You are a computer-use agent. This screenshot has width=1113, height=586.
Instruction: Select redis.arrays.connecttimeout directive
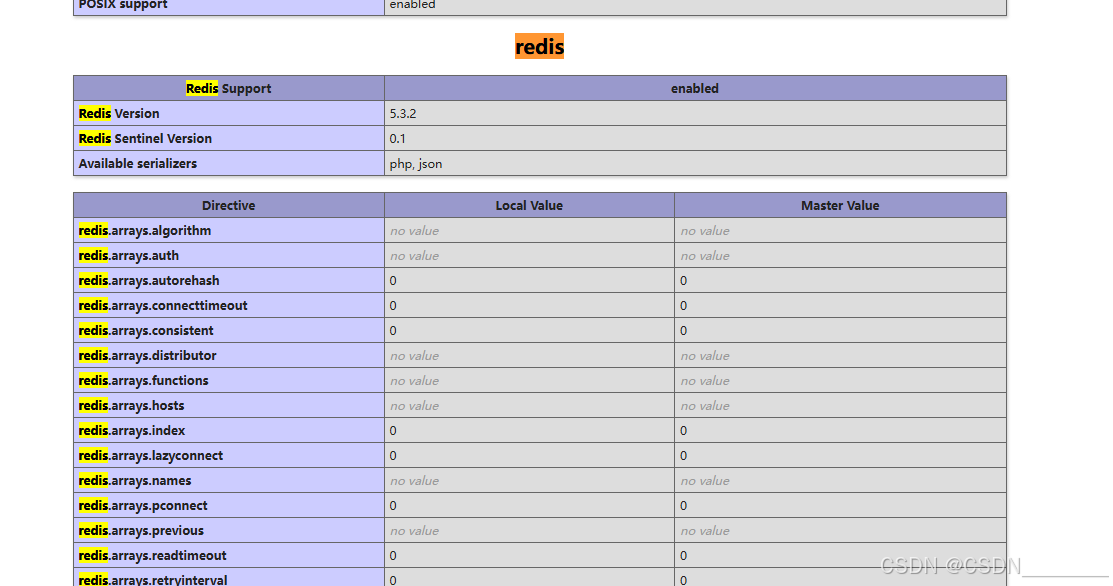(229, 305)
